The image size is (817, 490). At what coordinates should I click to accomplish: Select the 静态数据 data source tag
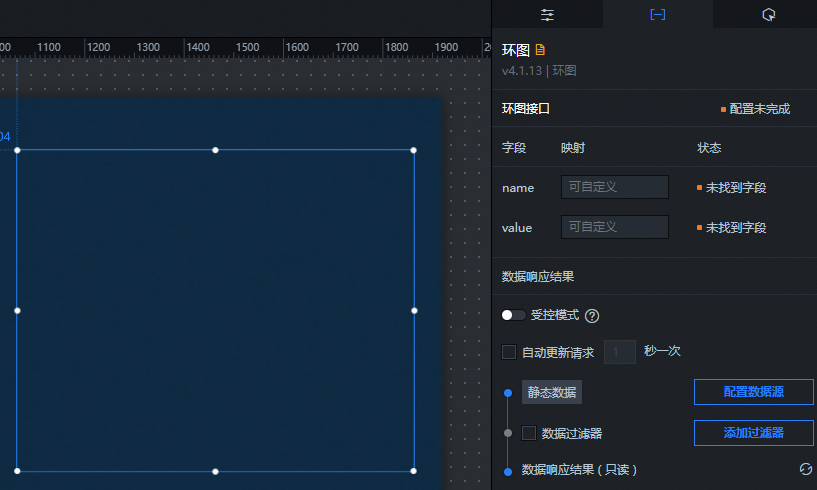[x=552, y=392]
